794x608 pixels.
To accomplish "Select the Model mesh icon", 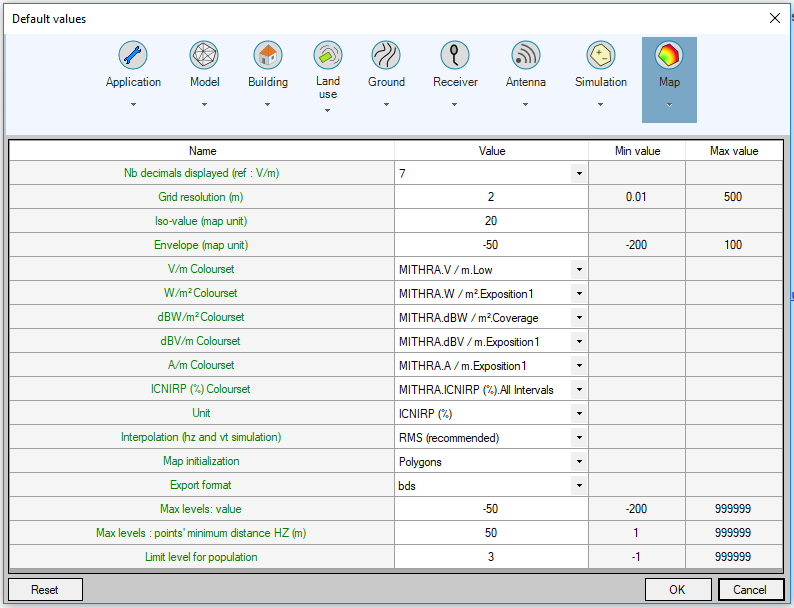I will 204,55.
